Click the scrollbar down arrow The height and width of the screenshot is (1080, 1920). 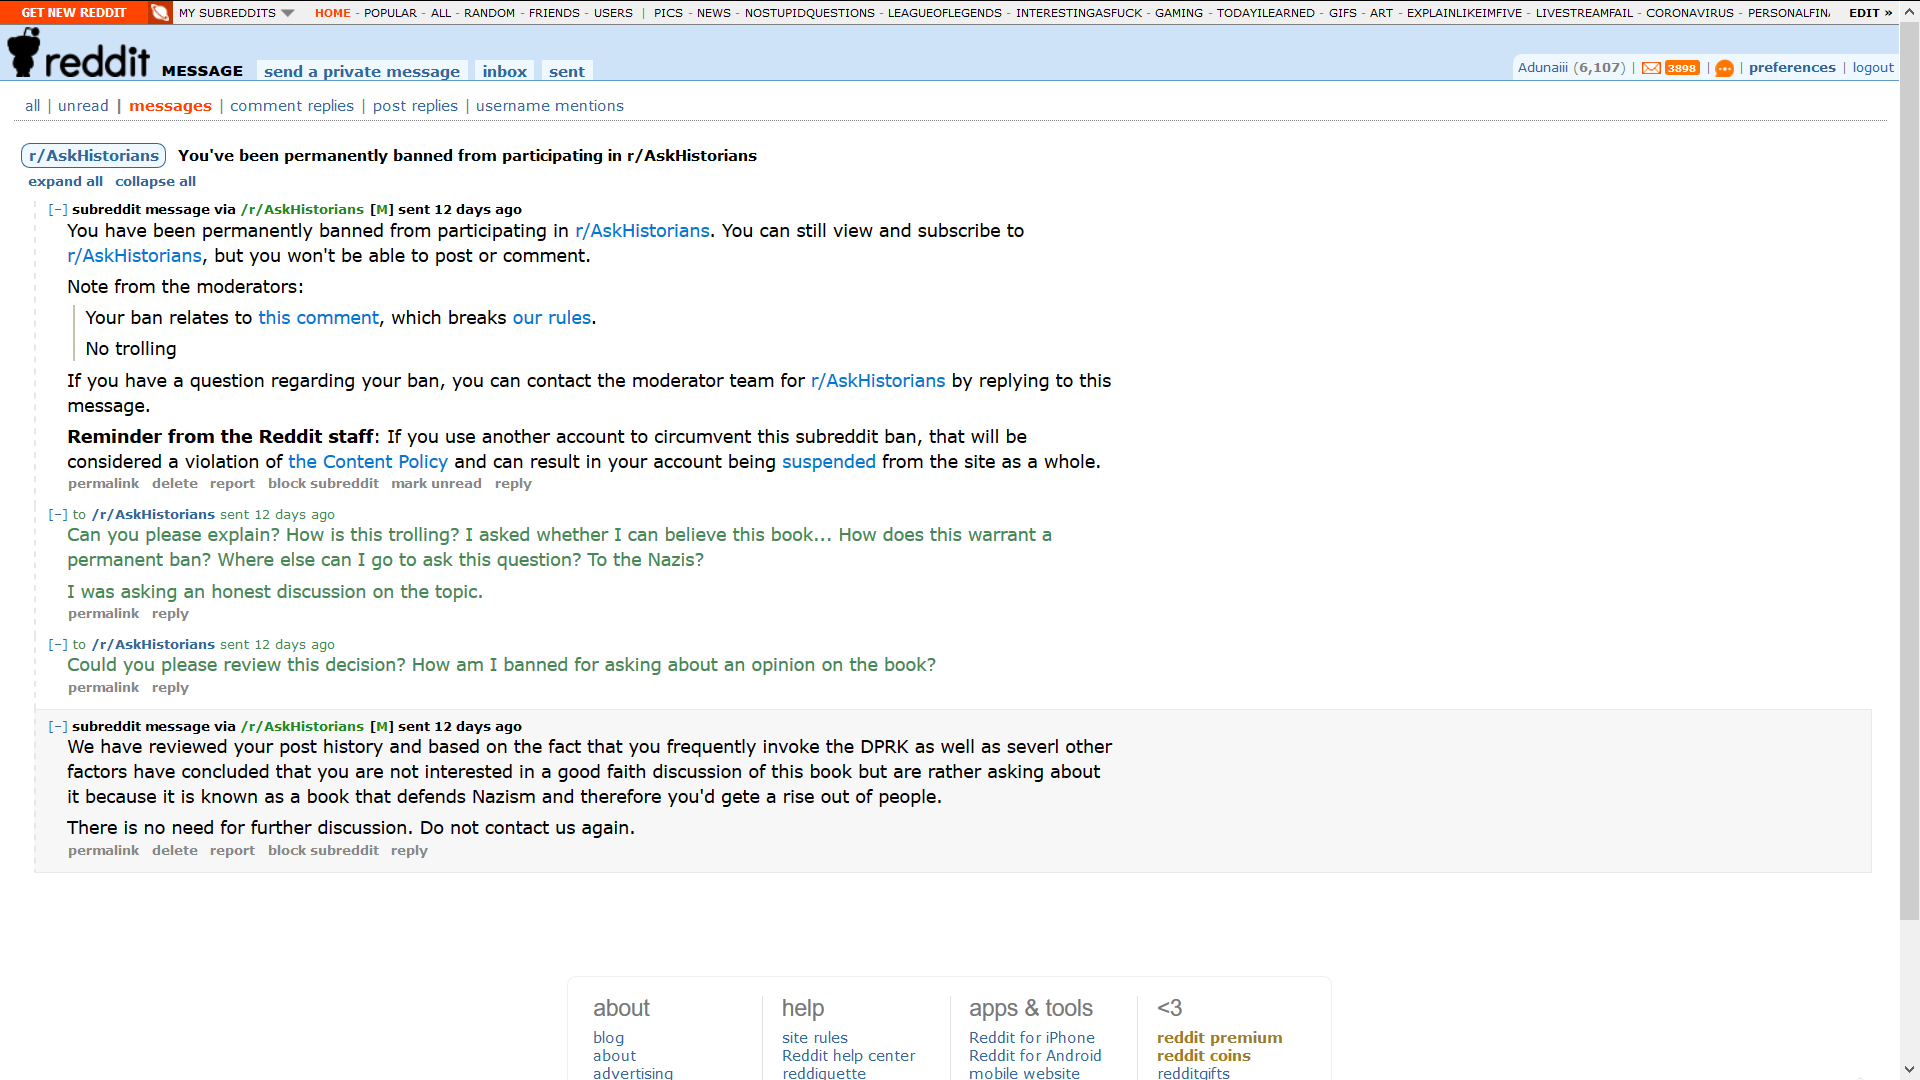tap(1909, 1070)
